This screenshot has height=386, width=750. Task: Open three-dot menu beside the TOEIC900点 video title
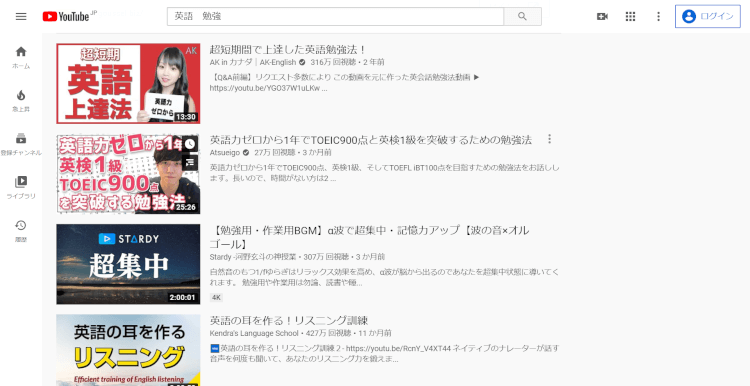pyautogui.click(x=549, y=139)
